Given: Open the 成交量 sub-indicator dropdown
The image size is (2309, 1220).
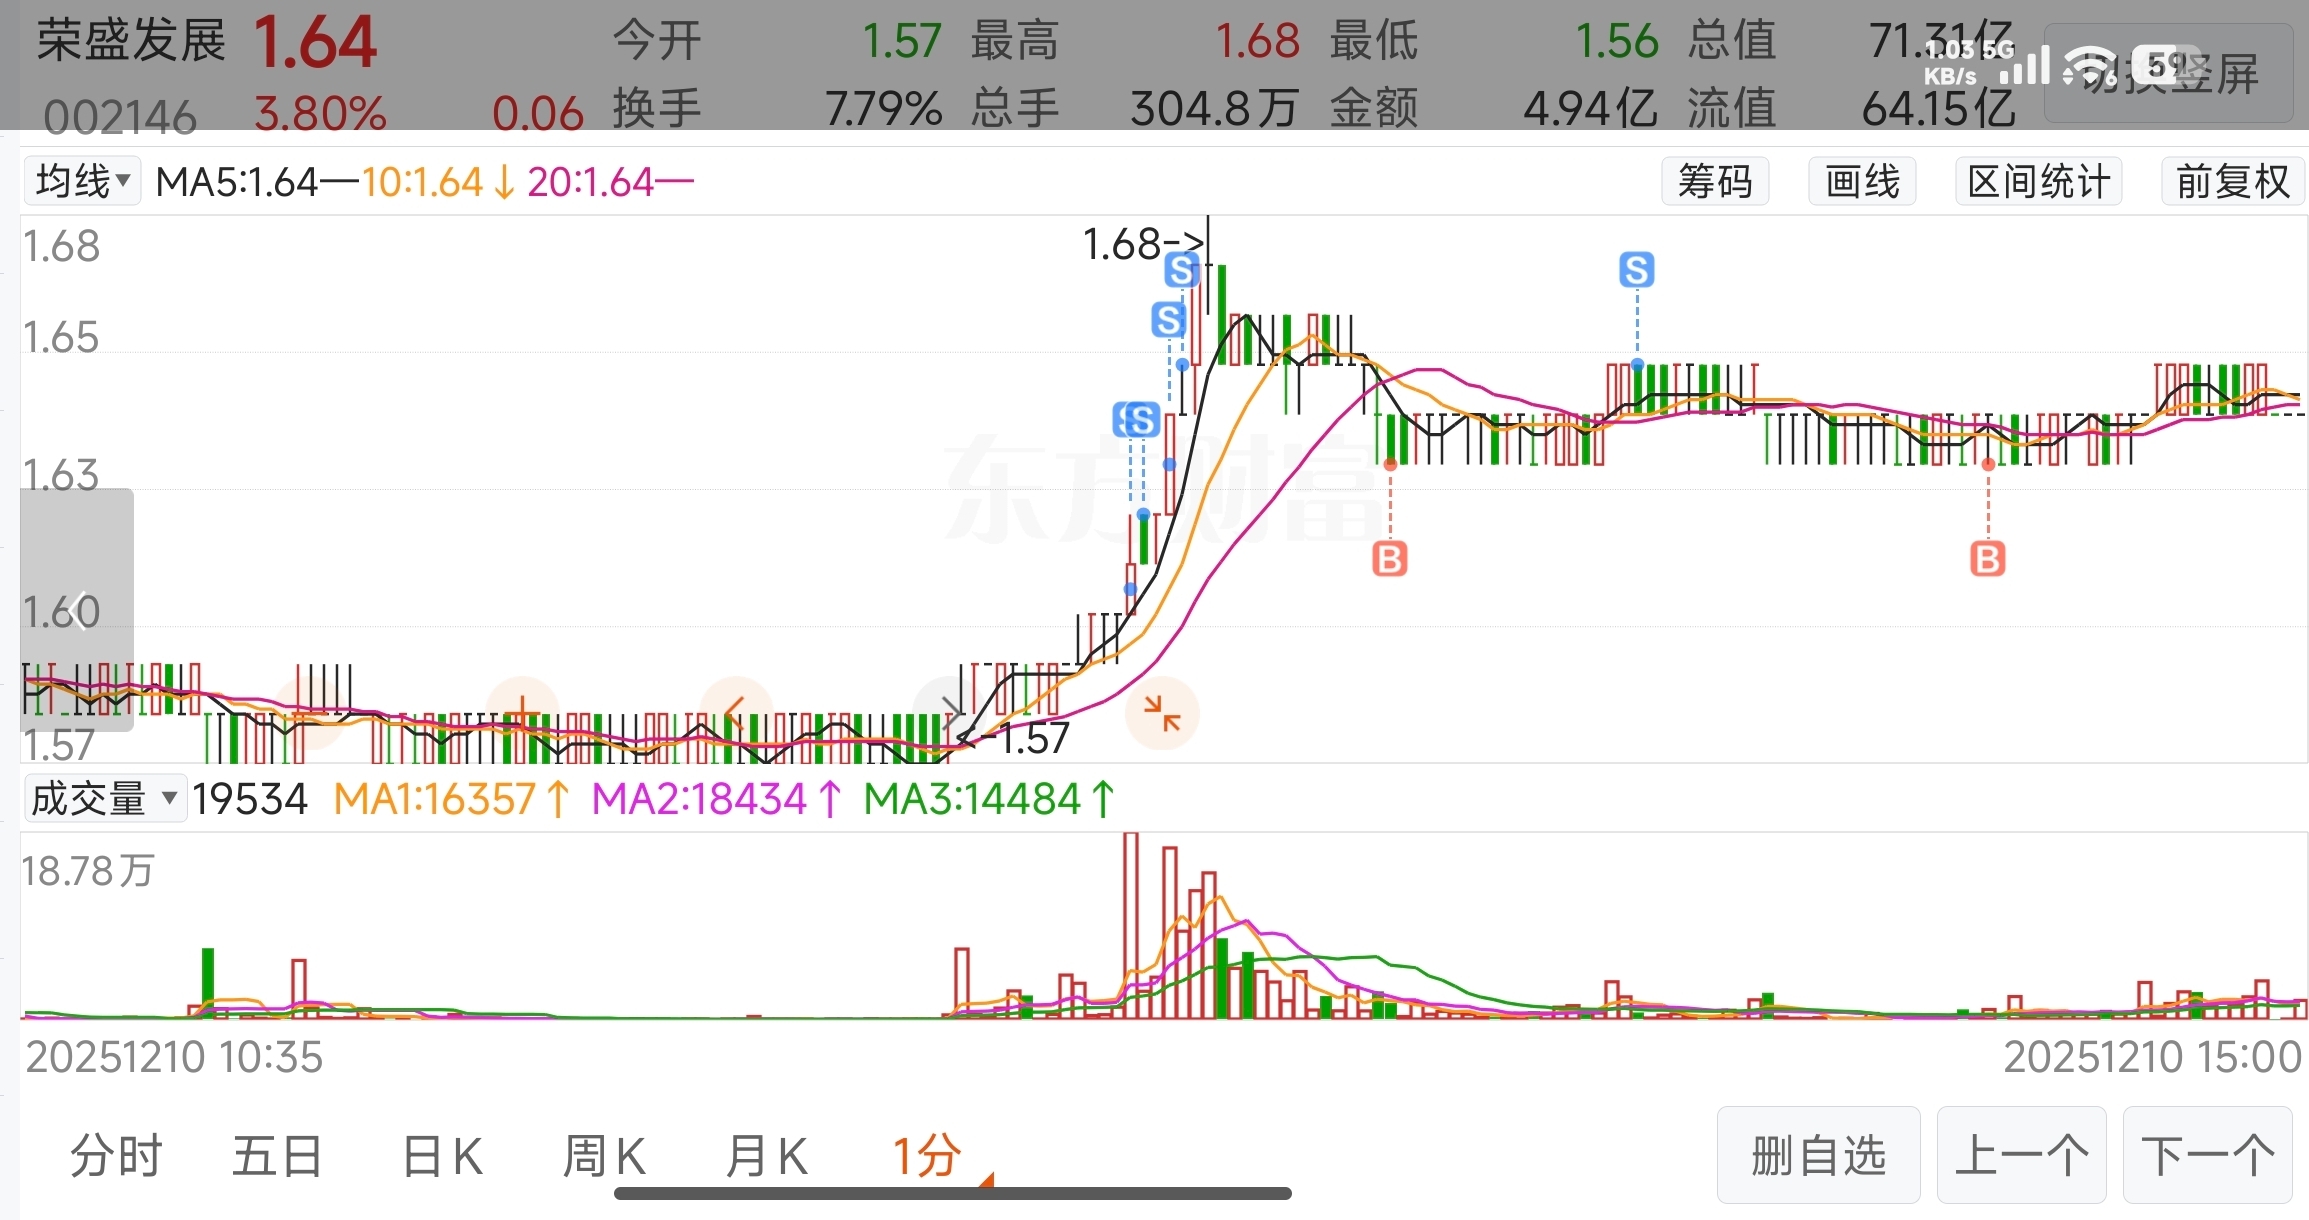Looking at the screenshot, I should pos(104,799).
